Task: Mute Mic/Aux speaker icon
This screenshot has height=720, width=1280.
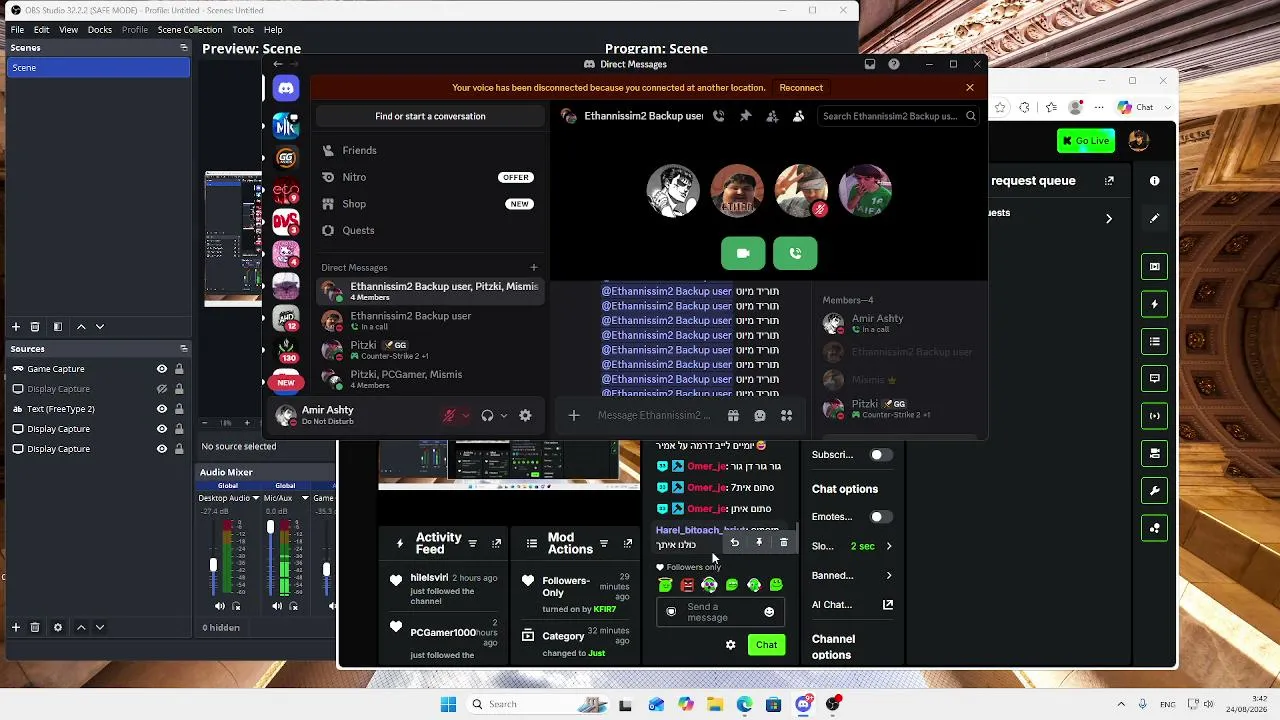Action: click(277, 606)
